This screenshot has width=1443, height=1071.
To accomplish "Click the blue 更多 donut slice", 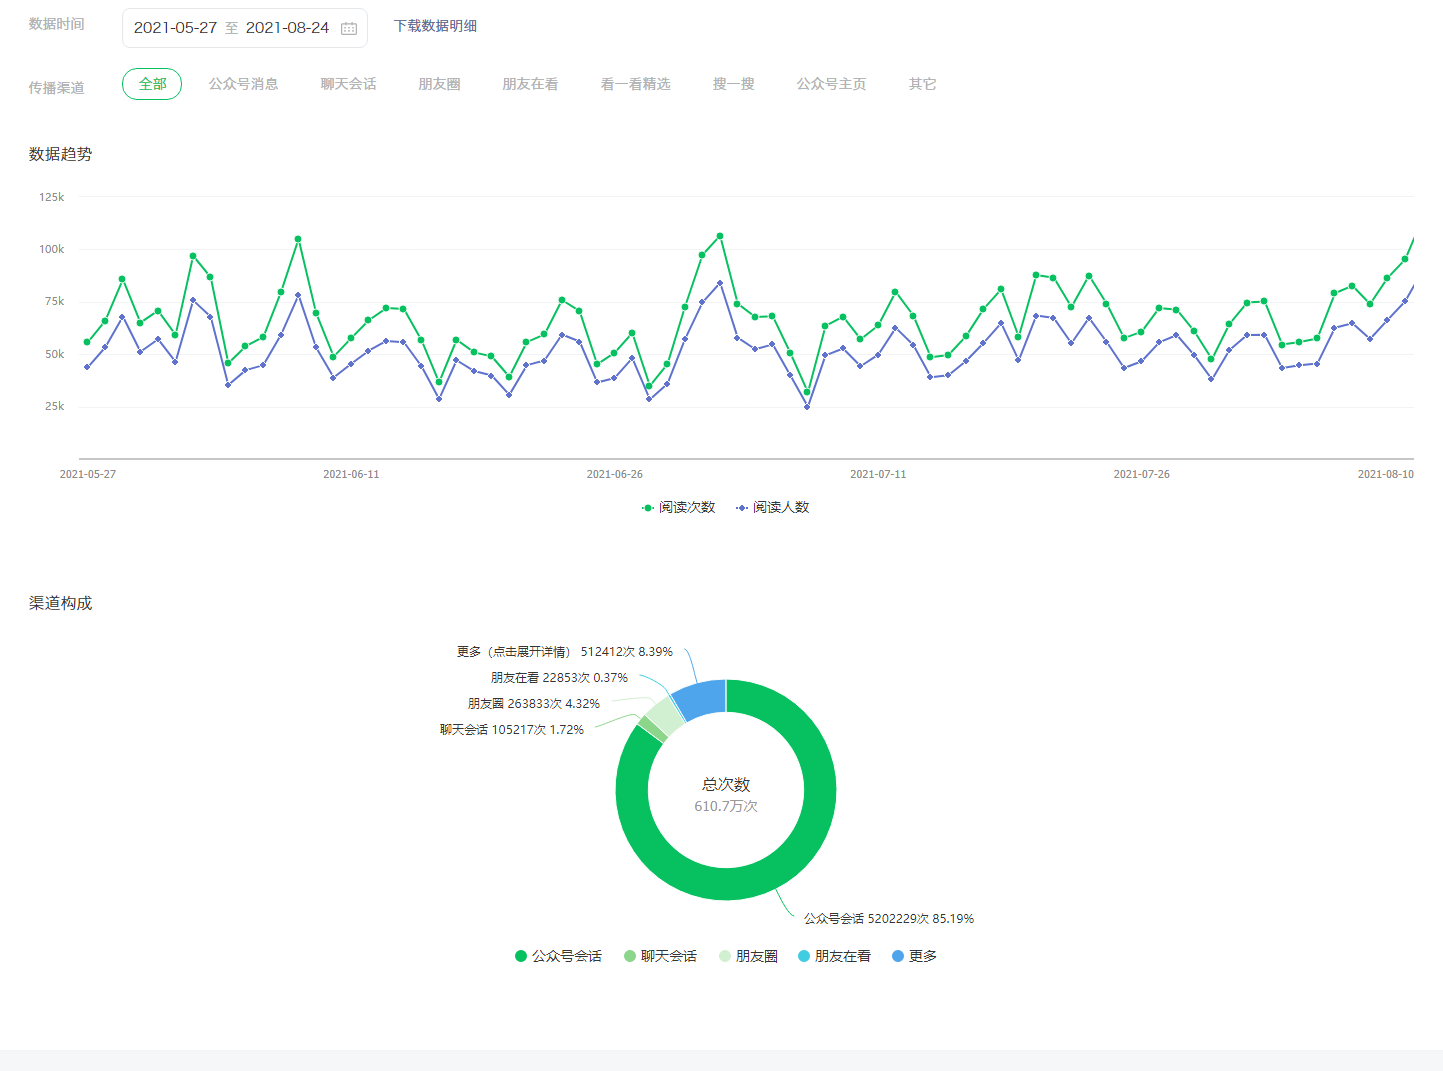I will [x=702, y=697].
